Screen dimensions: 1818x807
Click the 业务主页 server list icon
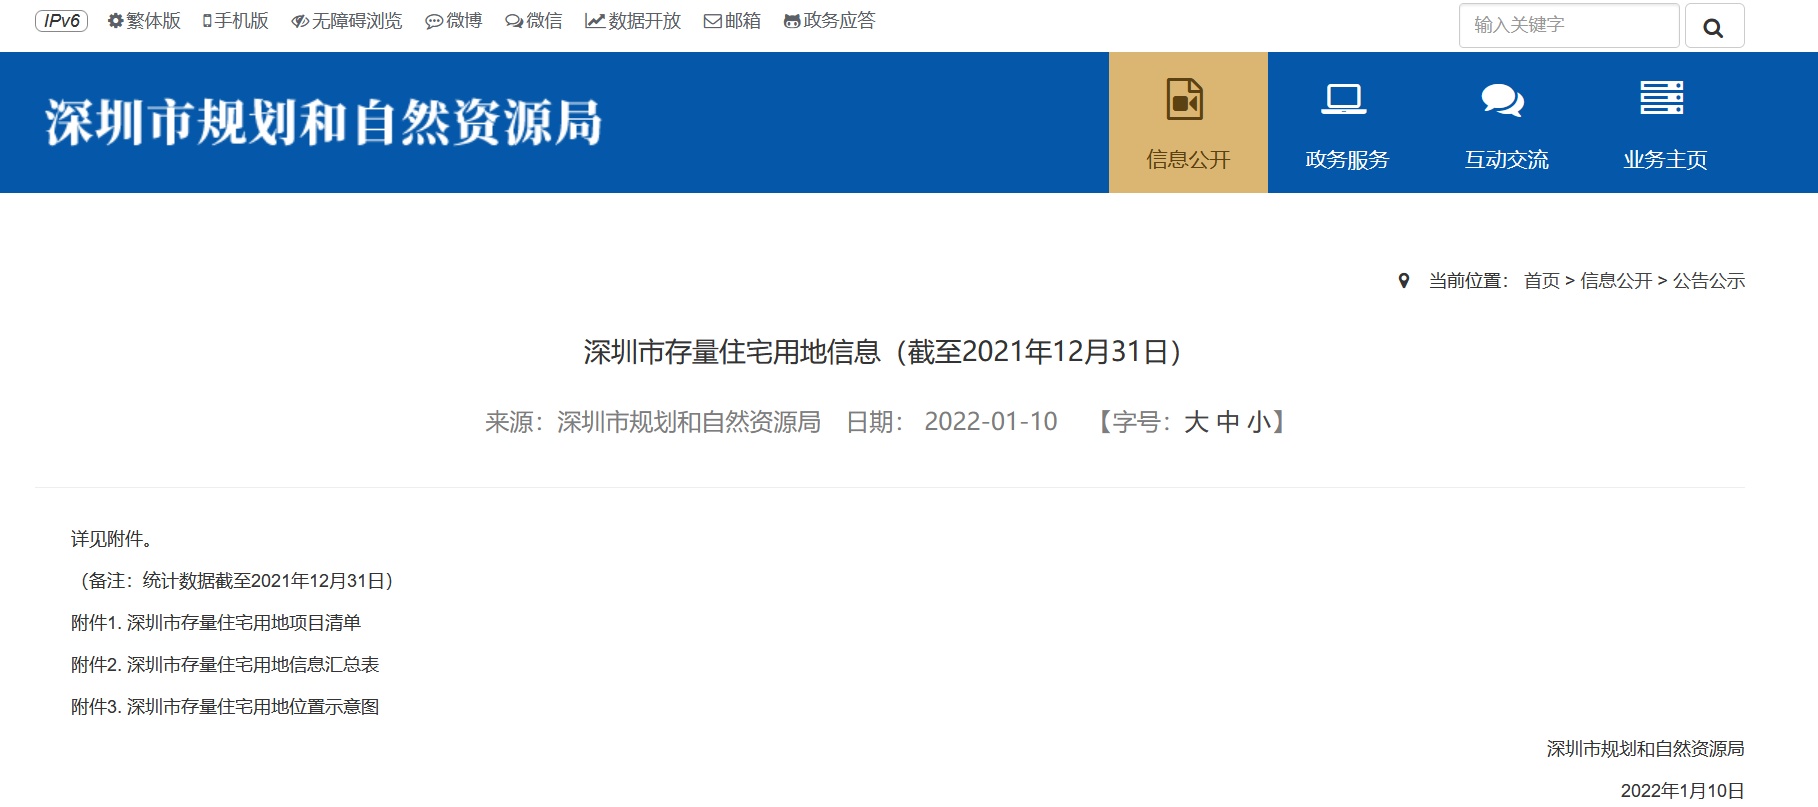(x=1662, y=98)
